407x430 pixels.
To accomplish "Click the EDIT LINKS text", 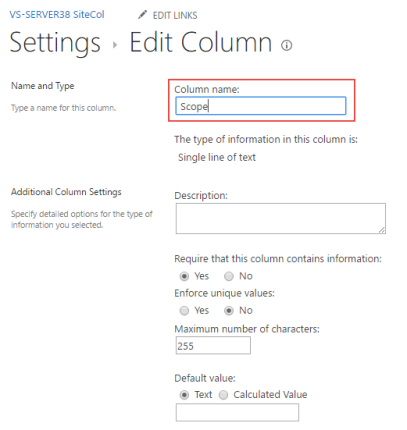I will click(175, 15).
